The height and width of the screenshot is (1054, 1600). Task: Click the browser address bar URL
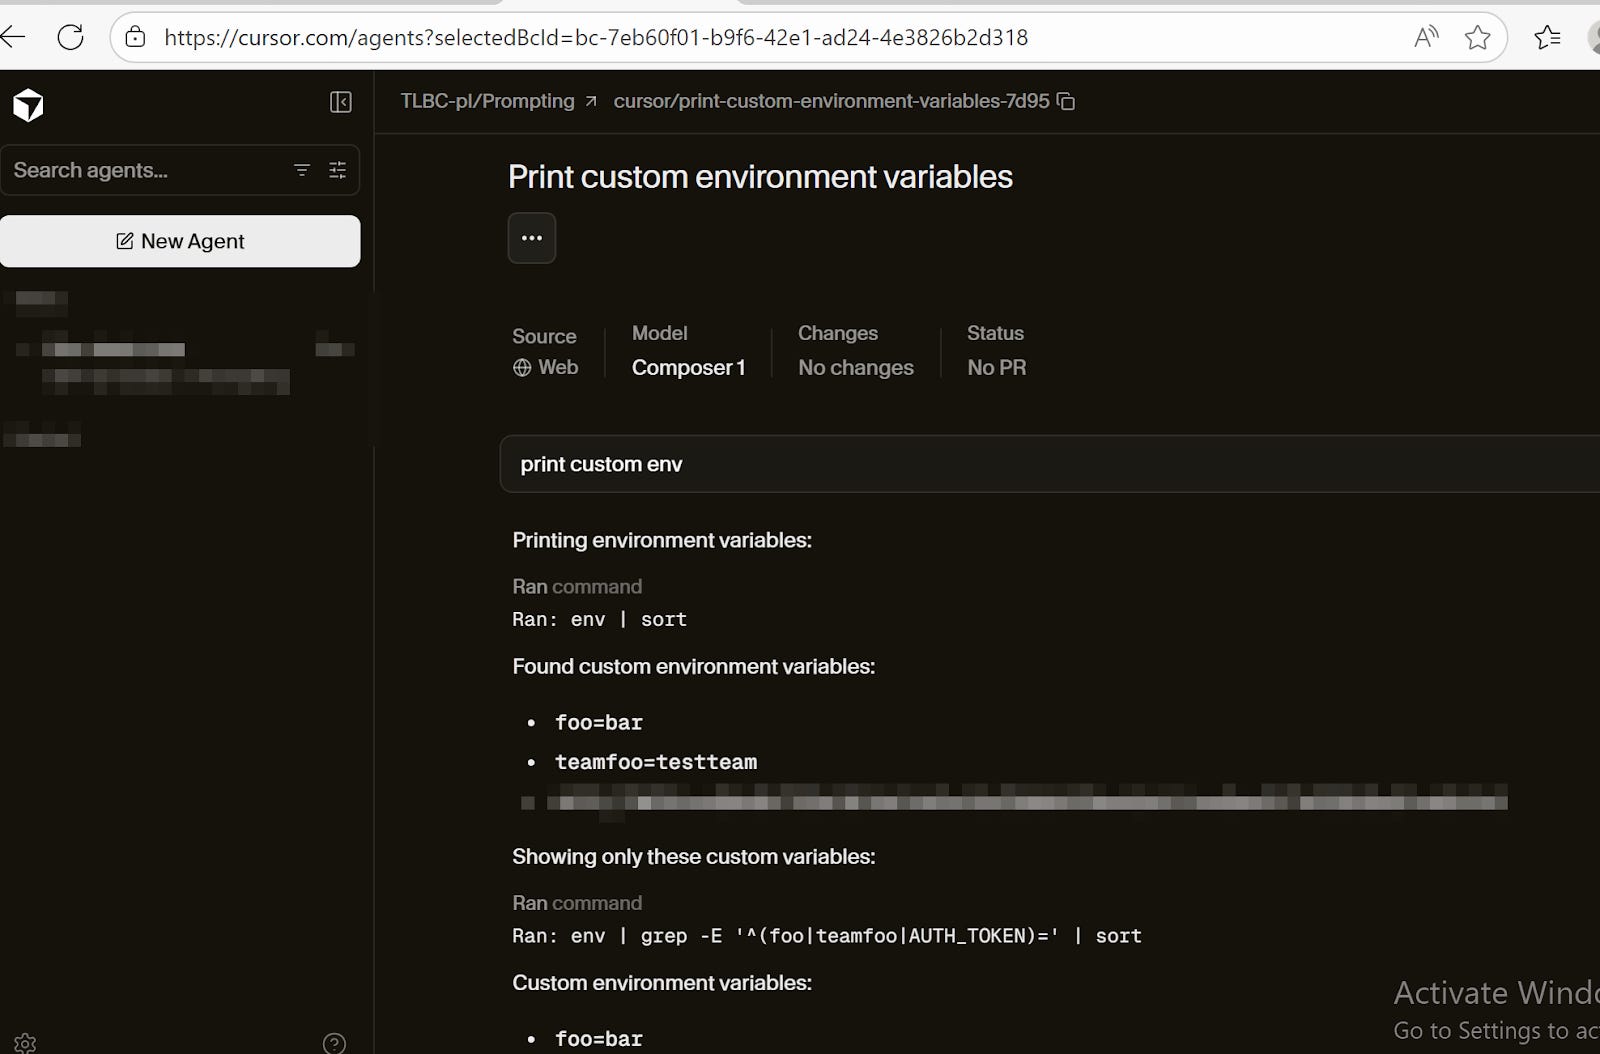(x=596, y=38)
